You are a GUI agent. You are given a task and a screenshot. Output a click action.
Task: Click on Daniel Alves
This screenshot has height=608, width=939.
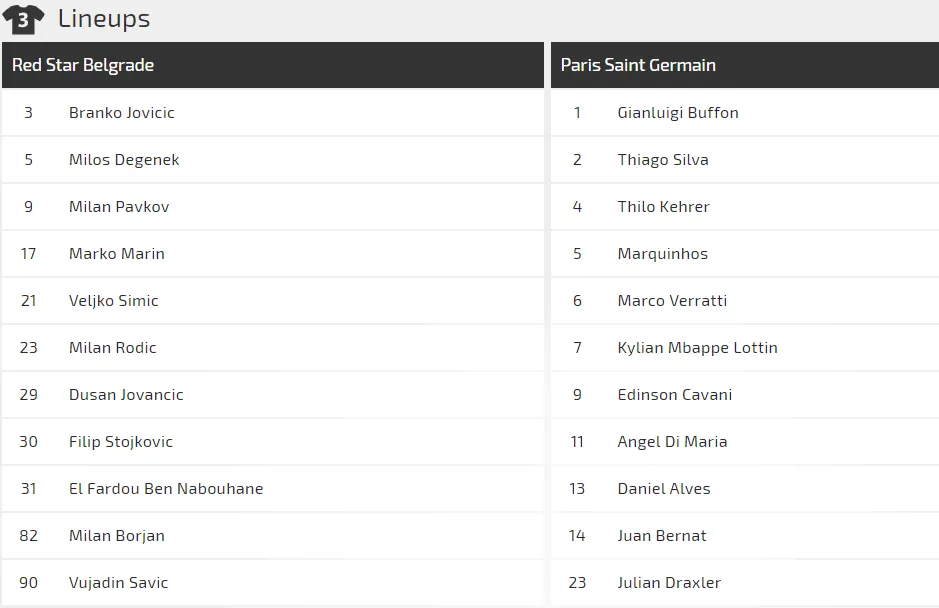point(664,489)
